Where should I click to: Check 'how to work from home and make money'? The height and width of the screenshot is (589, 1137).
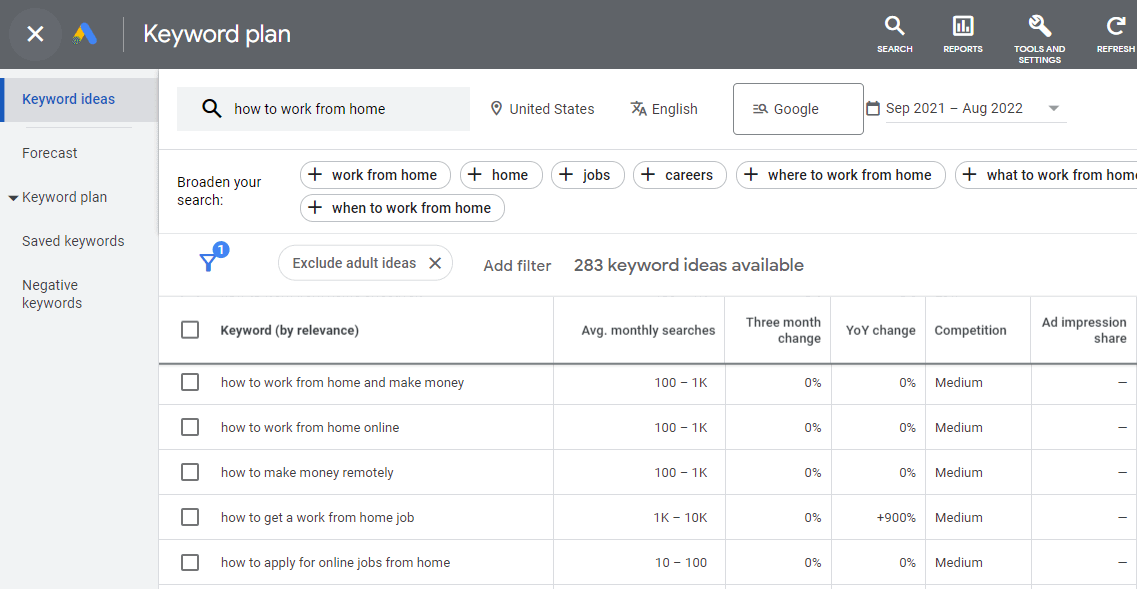point(190,382)
